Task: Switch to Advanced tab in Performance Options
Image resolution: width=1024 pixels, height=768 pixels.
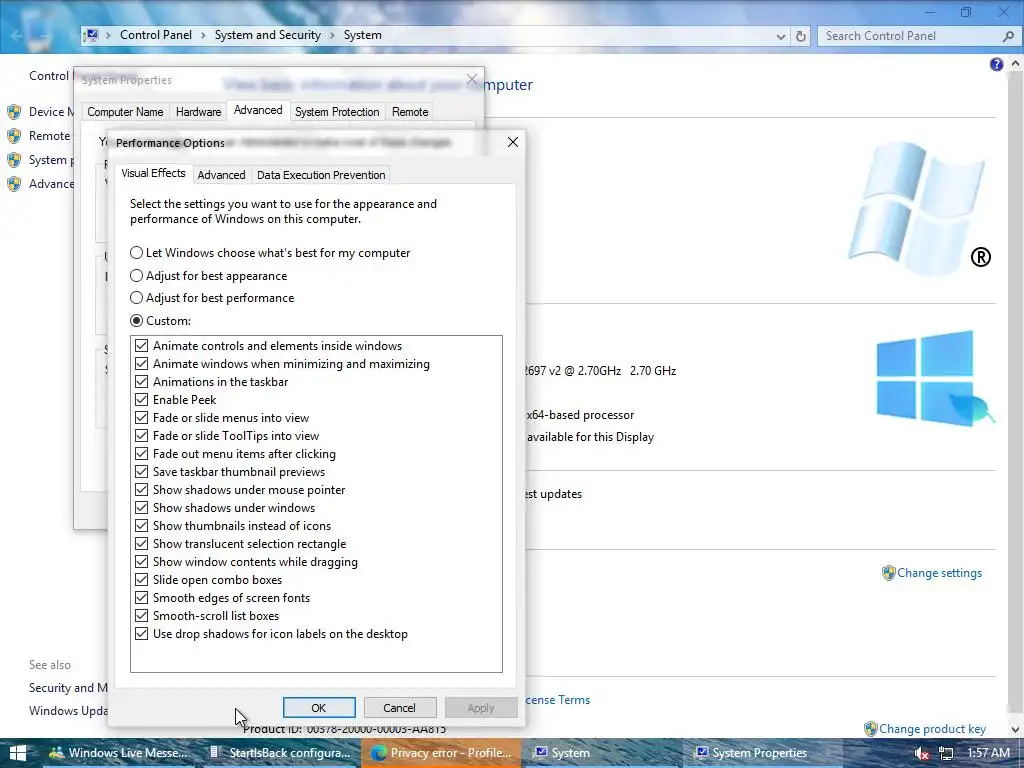Action: (x=221, y=175)
